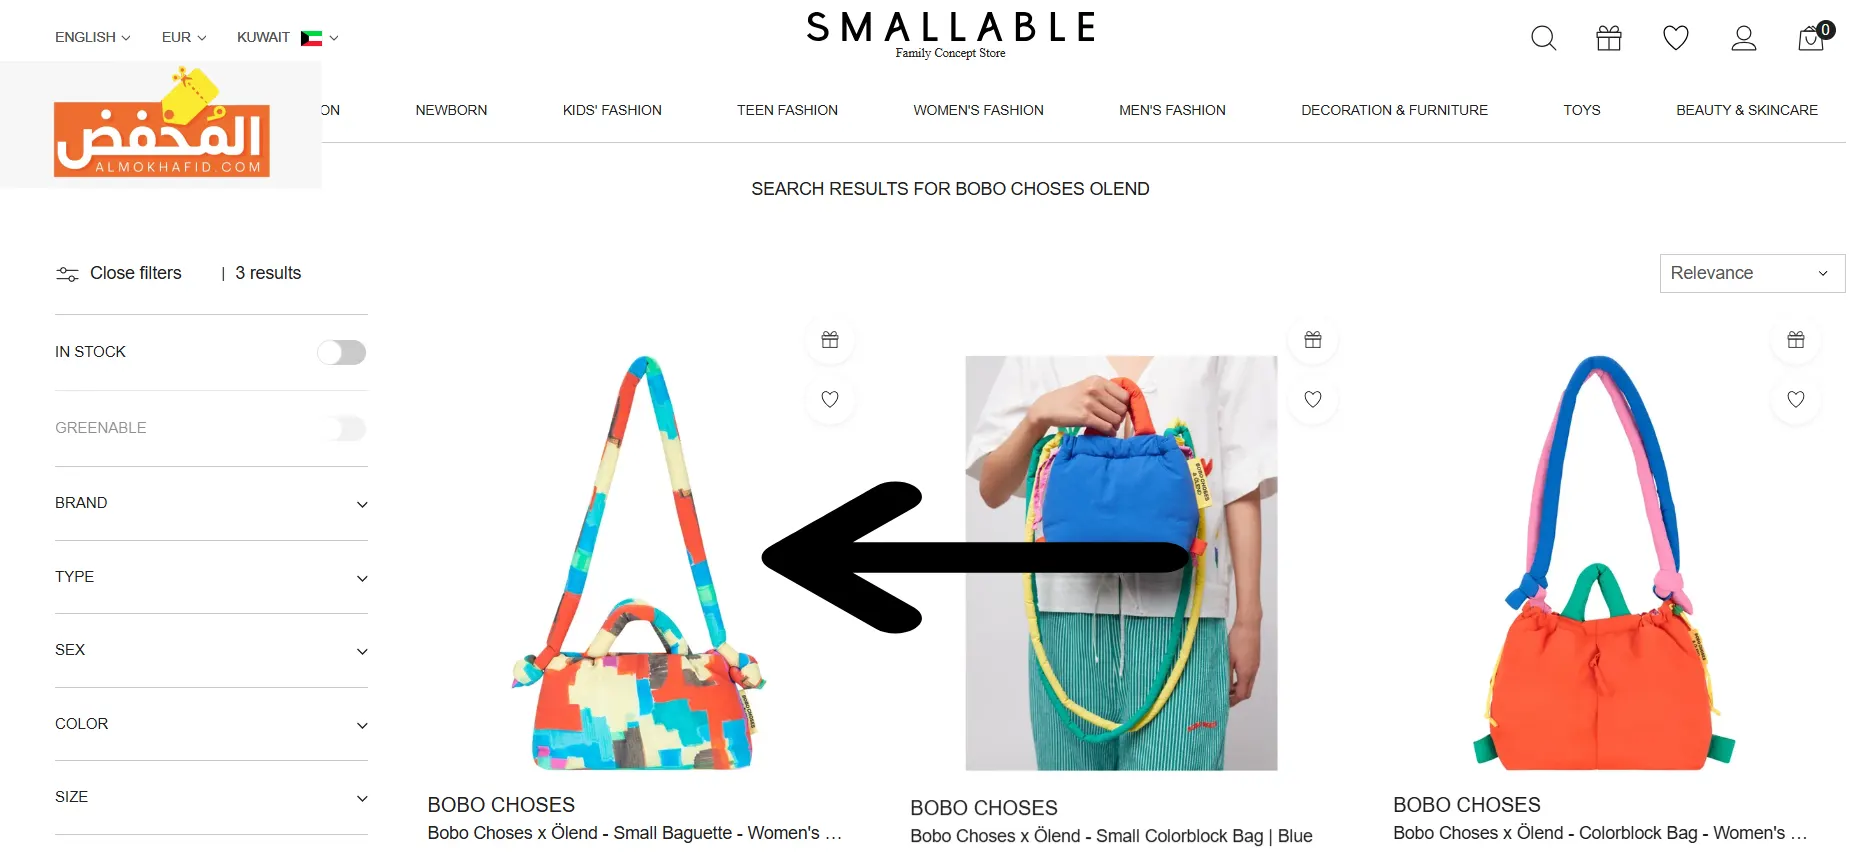The width and height of the screenshot is (1871, 864).
Task: Open the Relevance sort dropdown
Action: (1752, 273)
